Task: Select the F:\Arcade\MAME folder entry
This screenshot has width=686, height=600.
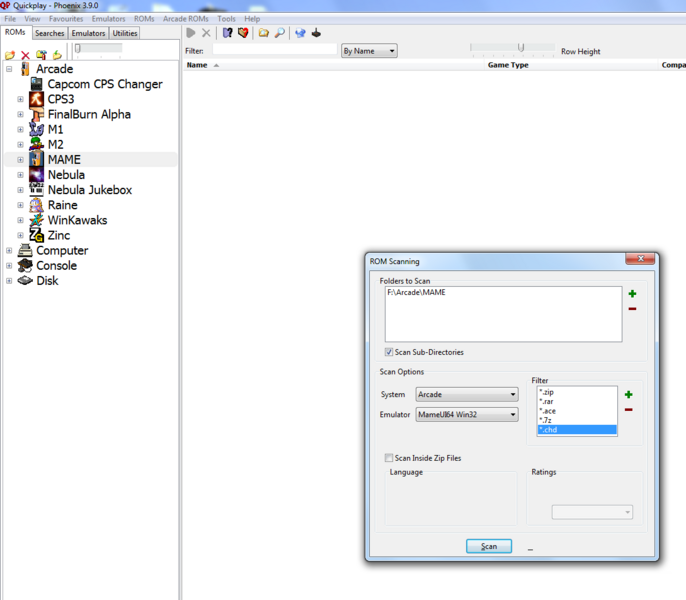Action: pos(416,292)
